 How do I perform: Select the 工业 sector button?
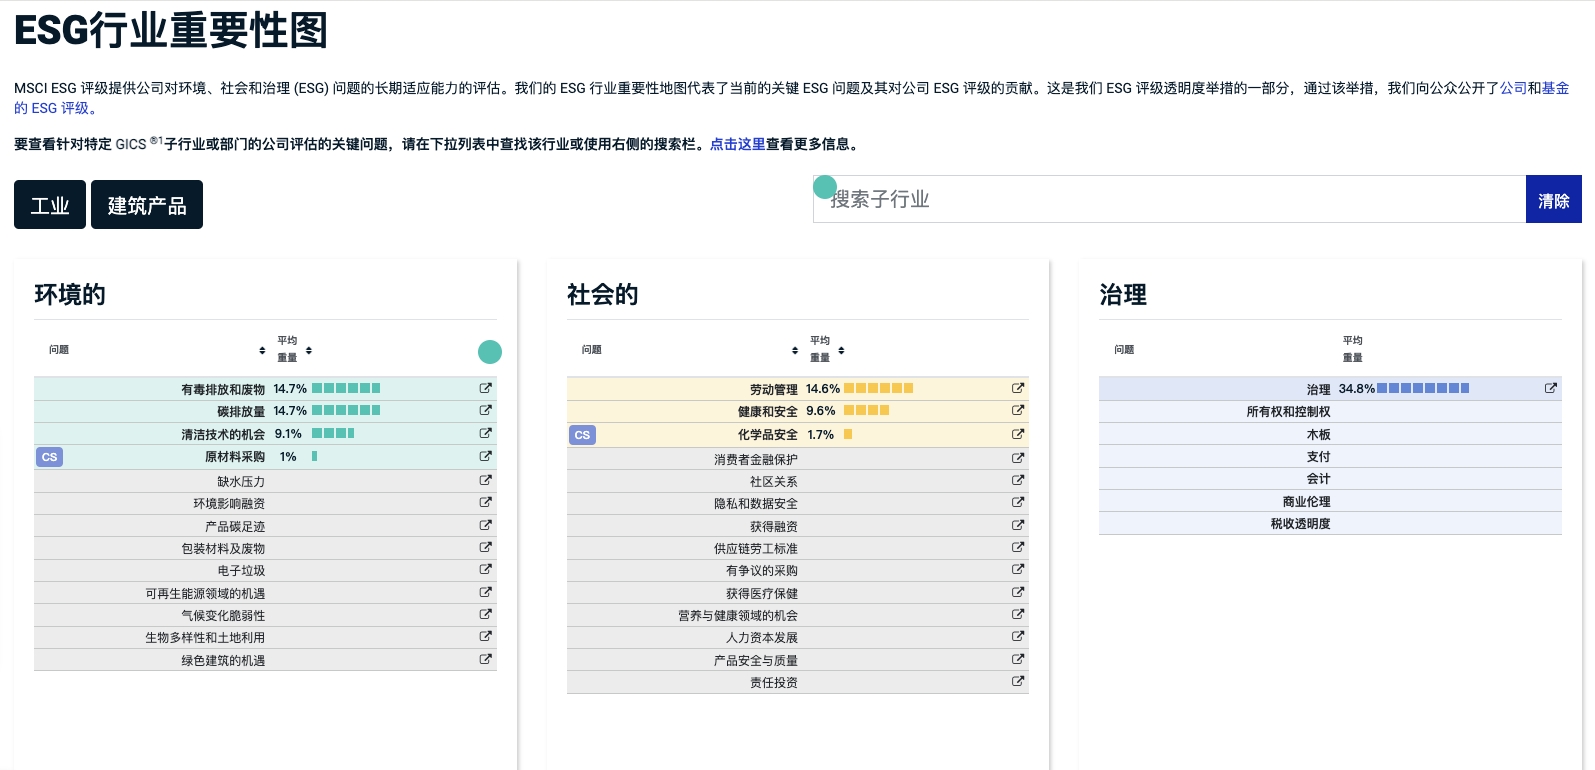click(50, 205)
